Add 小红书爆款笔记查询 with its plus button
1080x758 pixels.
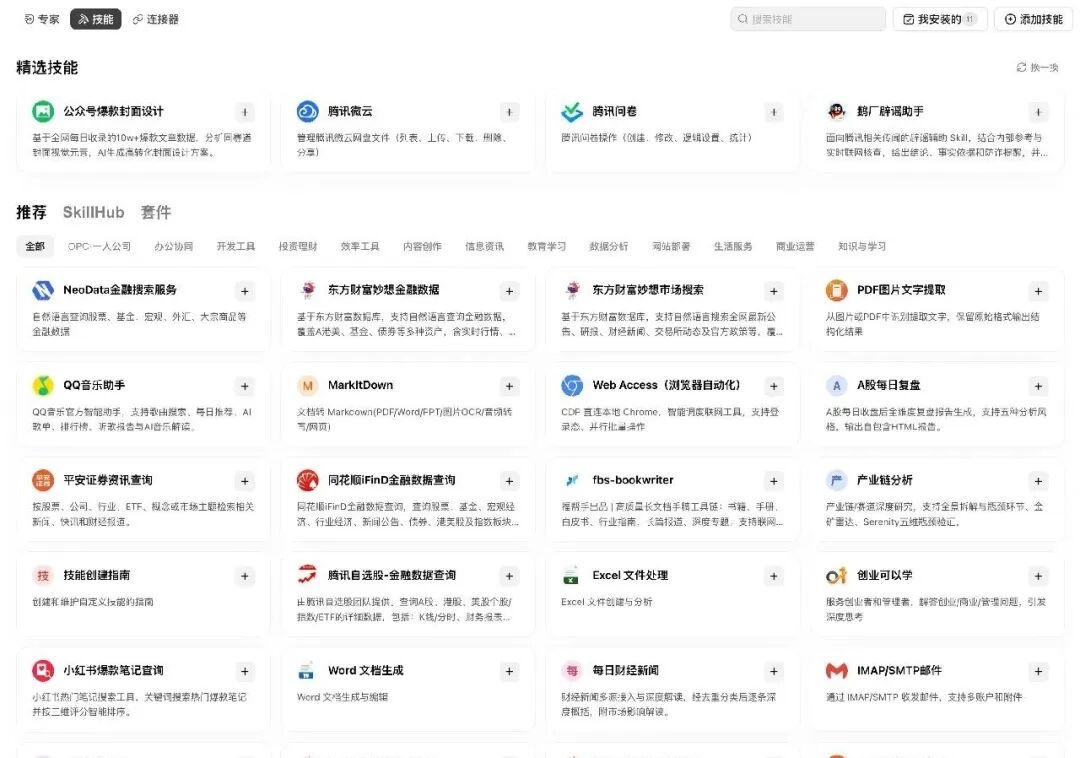[245, 671]
